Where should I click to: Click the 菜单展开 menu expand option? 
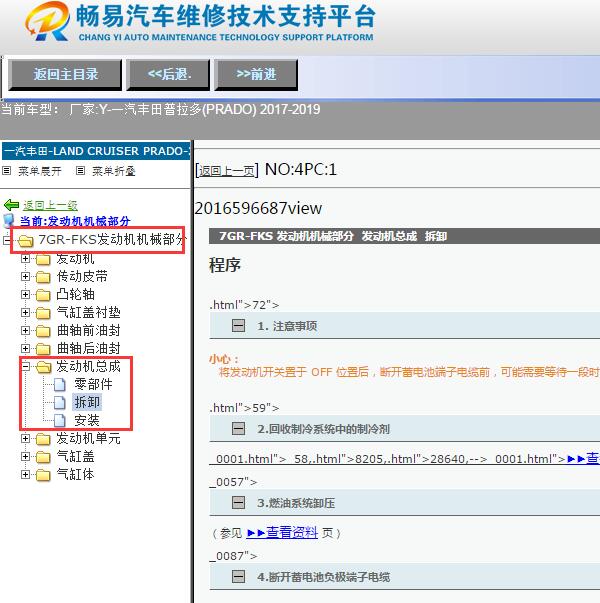tap(40, 171)
